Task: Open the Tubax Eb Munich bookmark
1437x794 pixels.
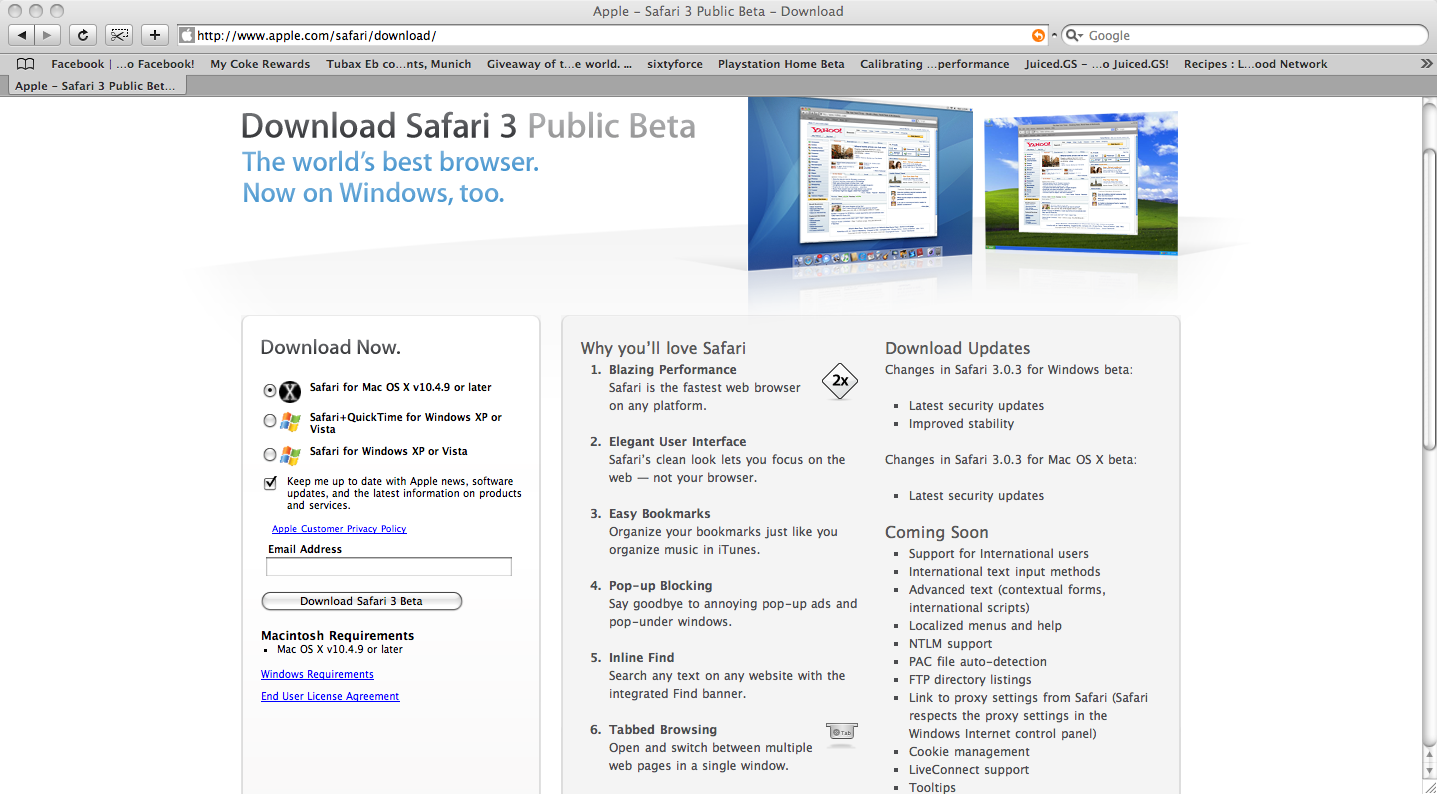Action: (399, 64)
